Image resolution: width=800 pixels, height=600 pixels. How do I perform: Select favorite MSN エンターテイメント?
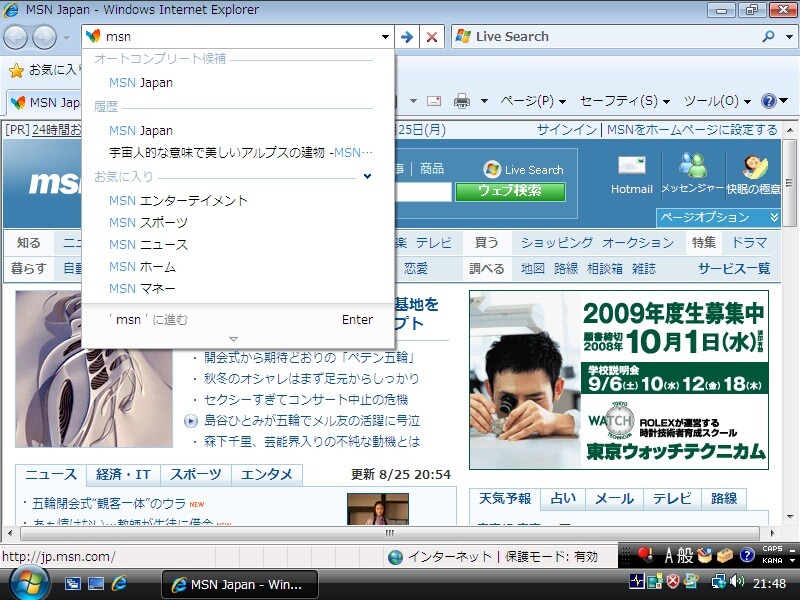178,201
